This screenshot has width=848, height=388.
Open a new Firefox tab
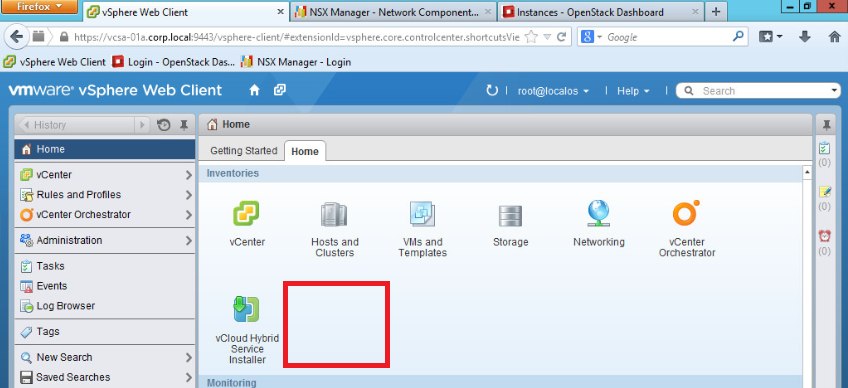pyautogui.click(x=716, y=11)
